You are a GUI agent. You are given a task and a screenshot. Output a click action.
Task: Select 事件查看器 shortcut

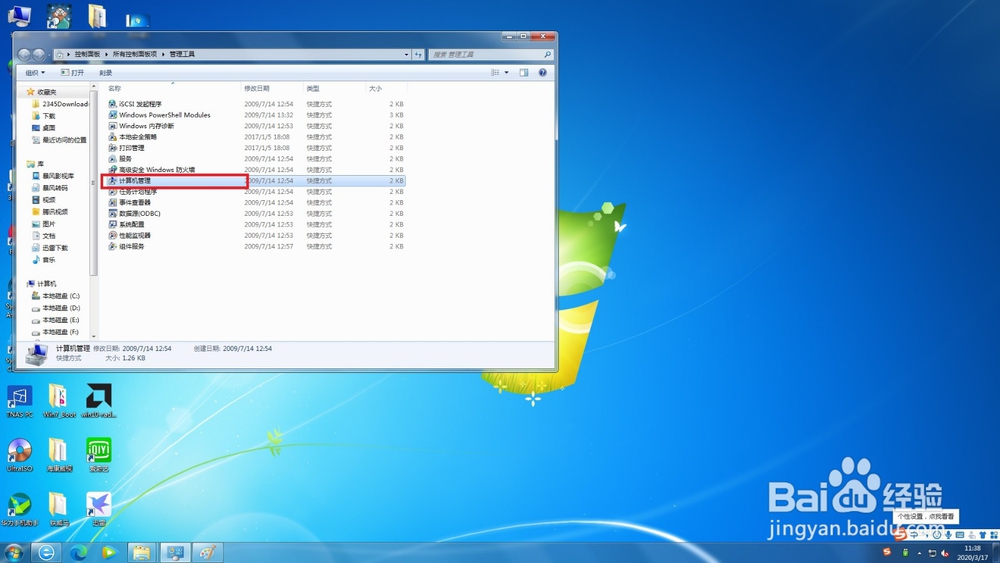click(129, 202)
